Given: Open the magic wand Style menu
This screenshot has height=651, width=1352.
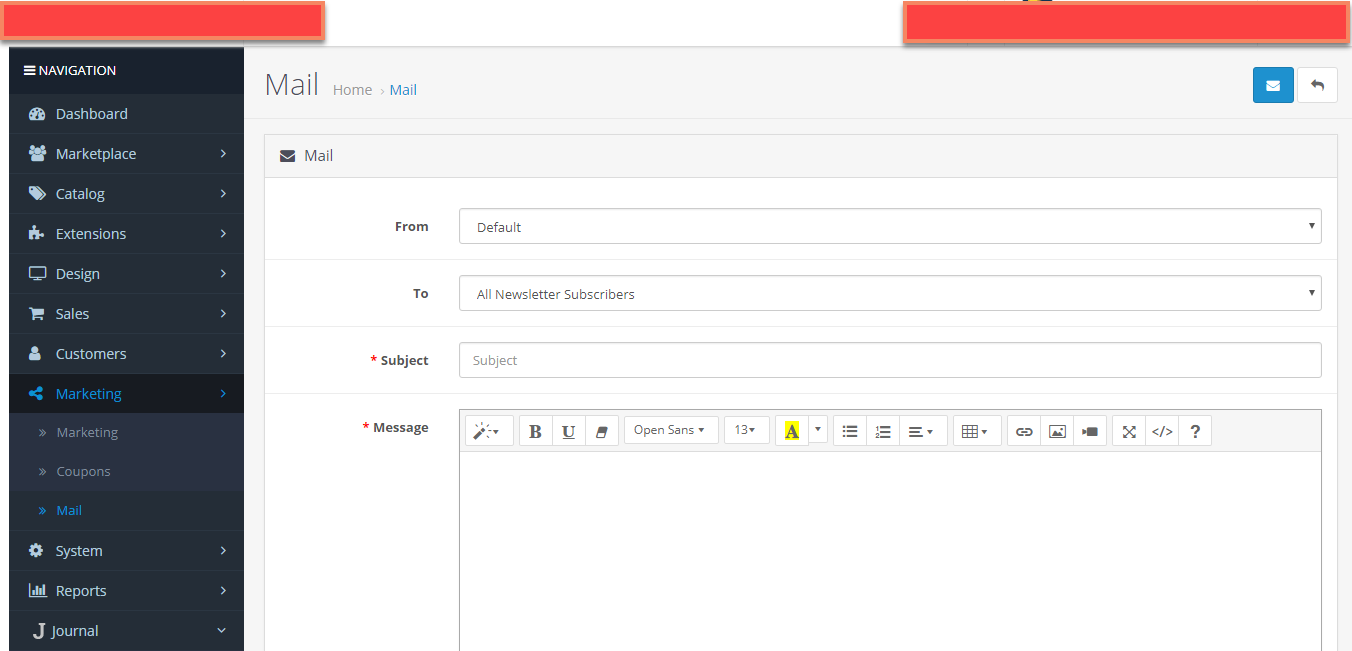Looking at the screenshot, I should point(489,431).
